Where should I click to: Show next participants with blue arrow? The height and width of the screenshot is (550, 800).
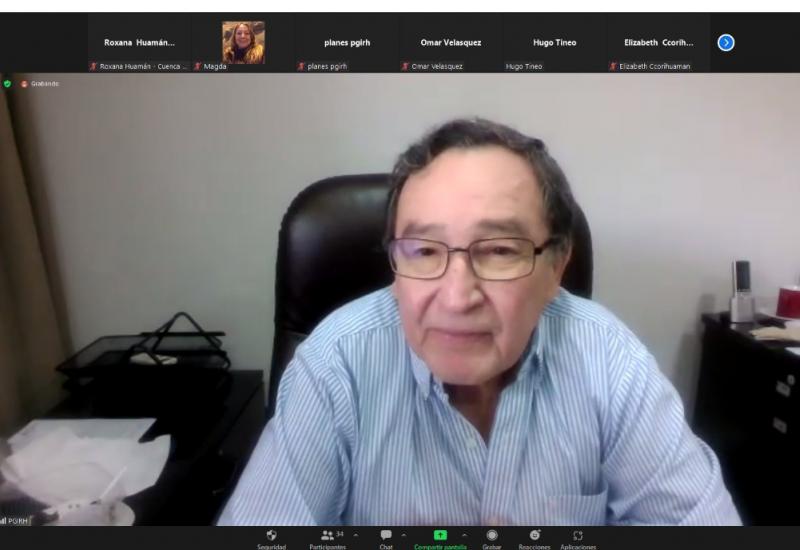point(726,42)
